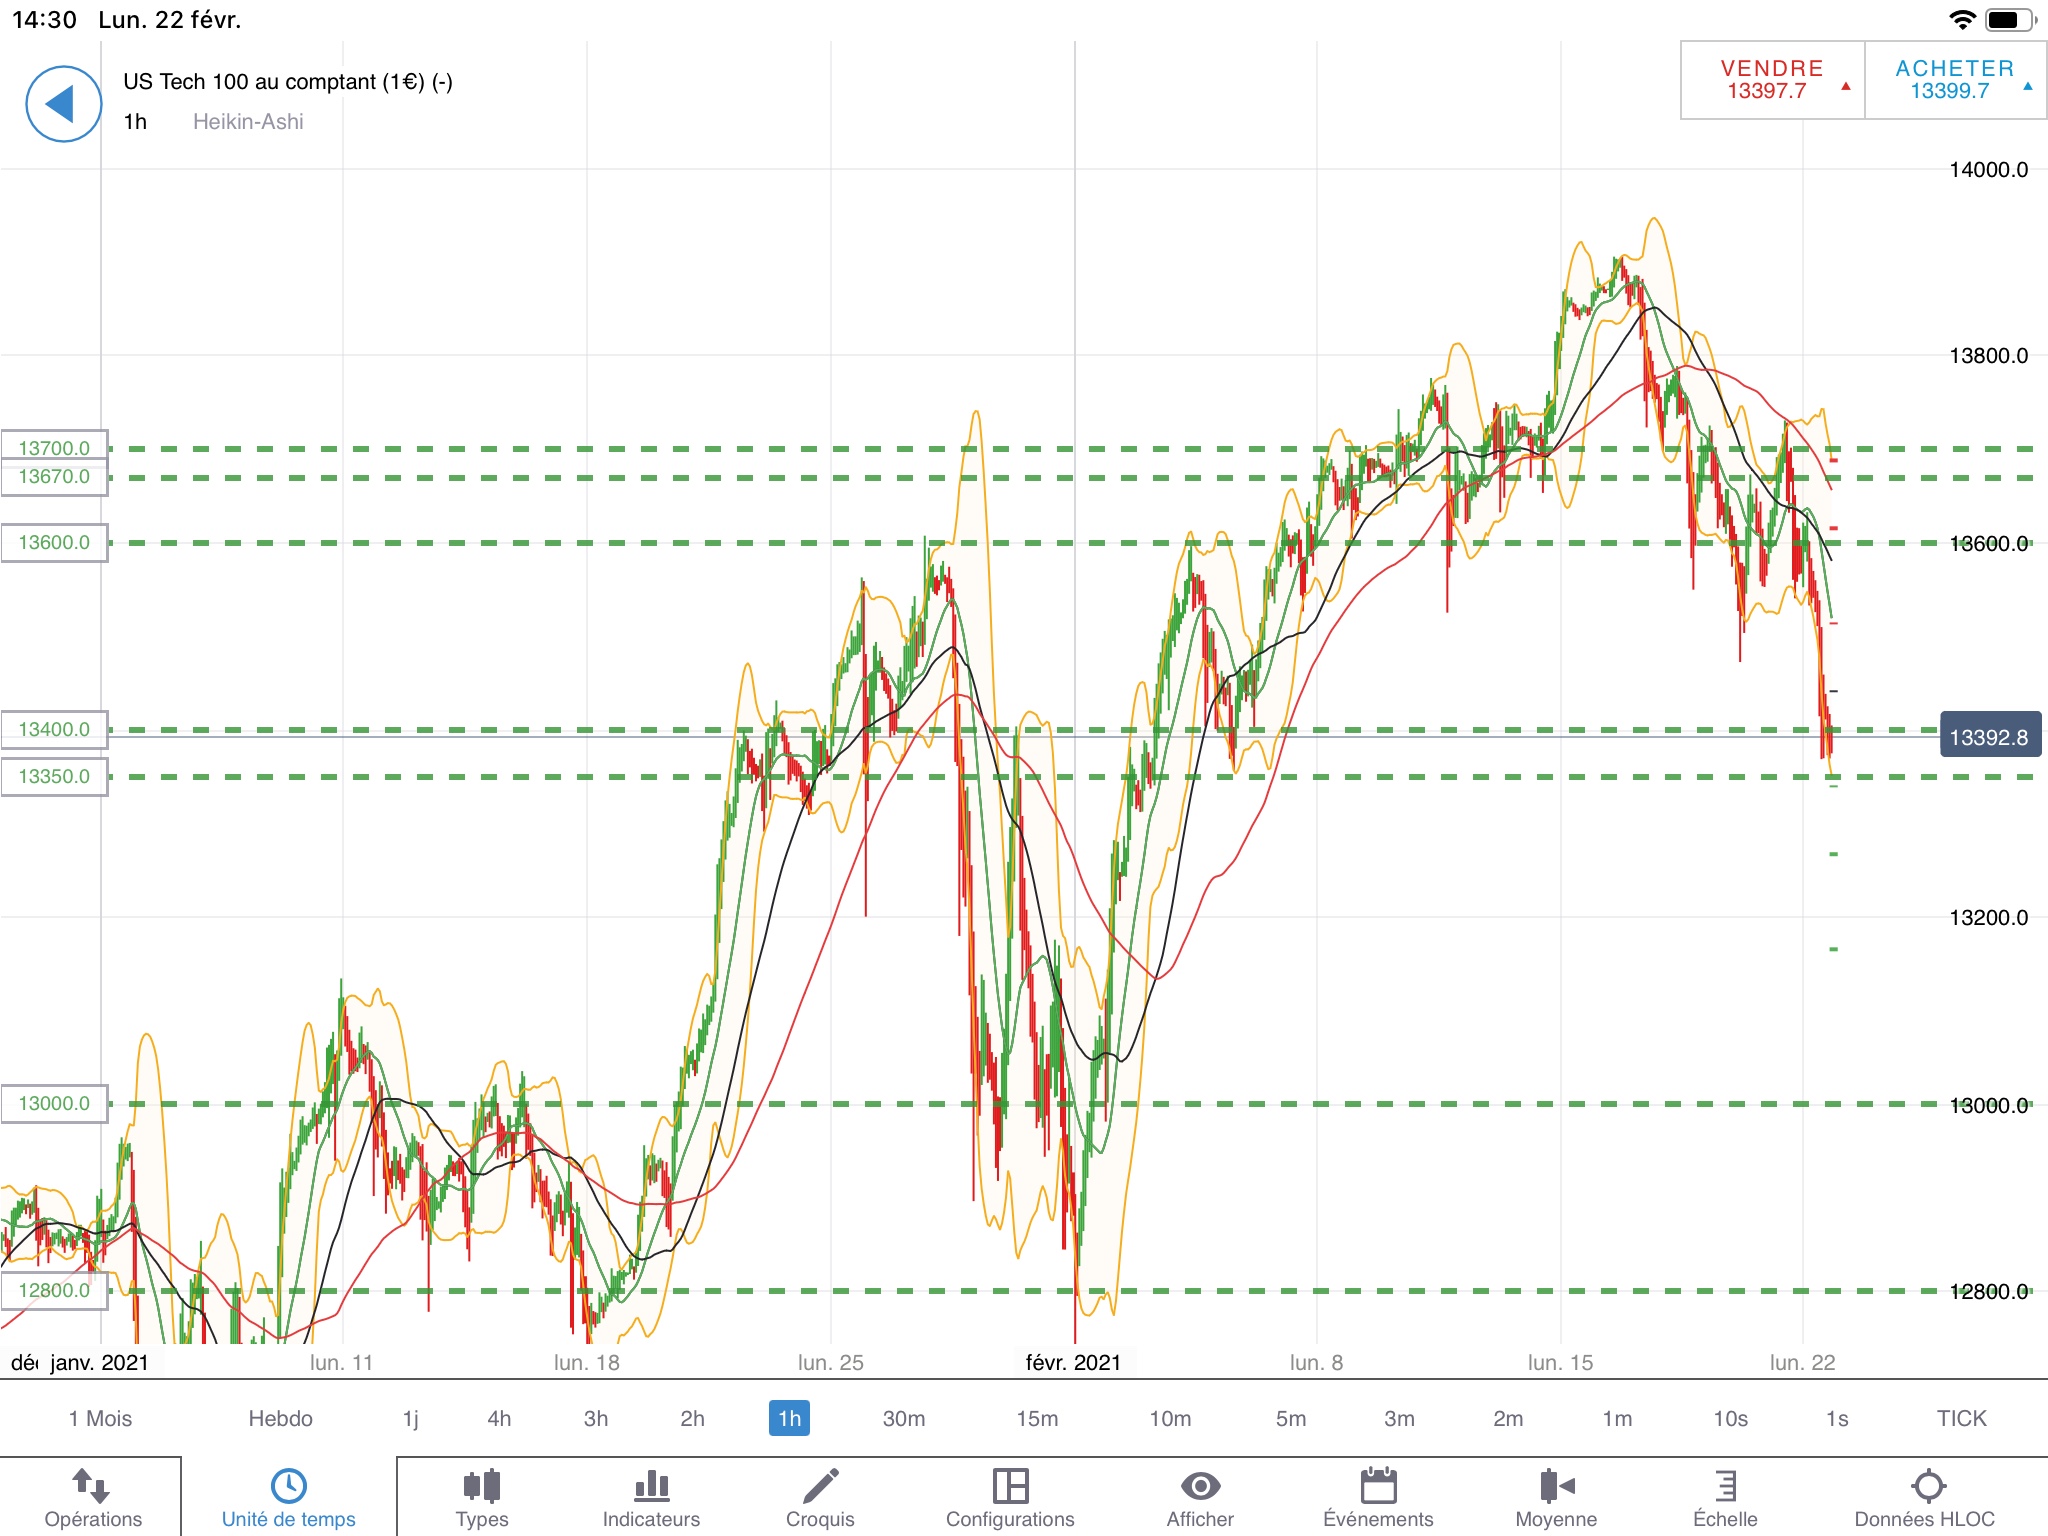Switch timeframe to 4h

tap(499, 1418)
